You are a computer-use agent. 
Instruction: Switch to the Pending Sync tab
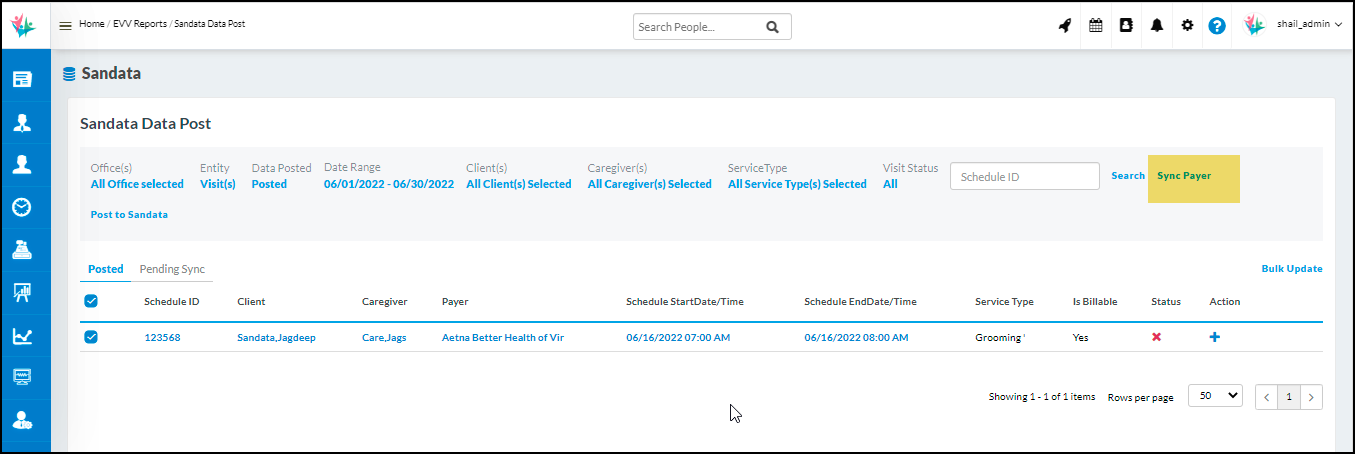(x=172, y=269)
